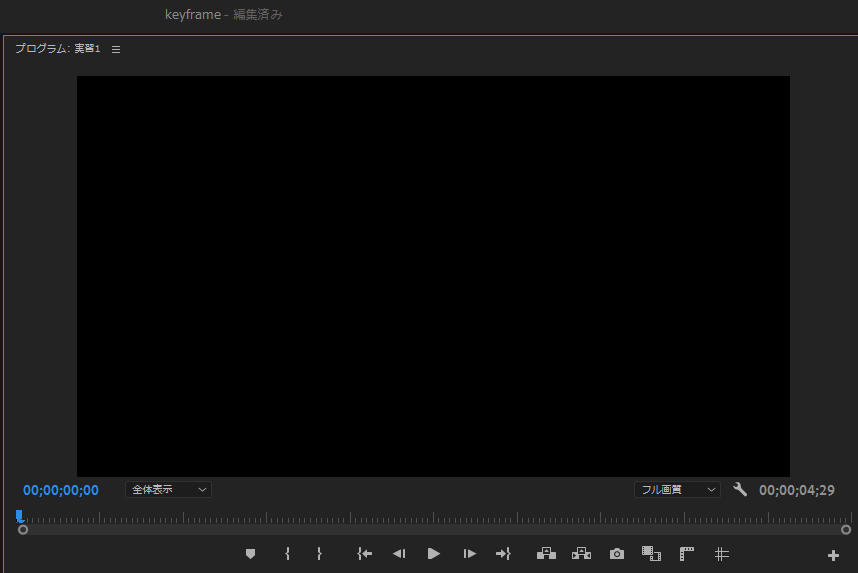Click the blue current timecode 00;00;00;00
The image size is (858, 573).
(61, 490)
